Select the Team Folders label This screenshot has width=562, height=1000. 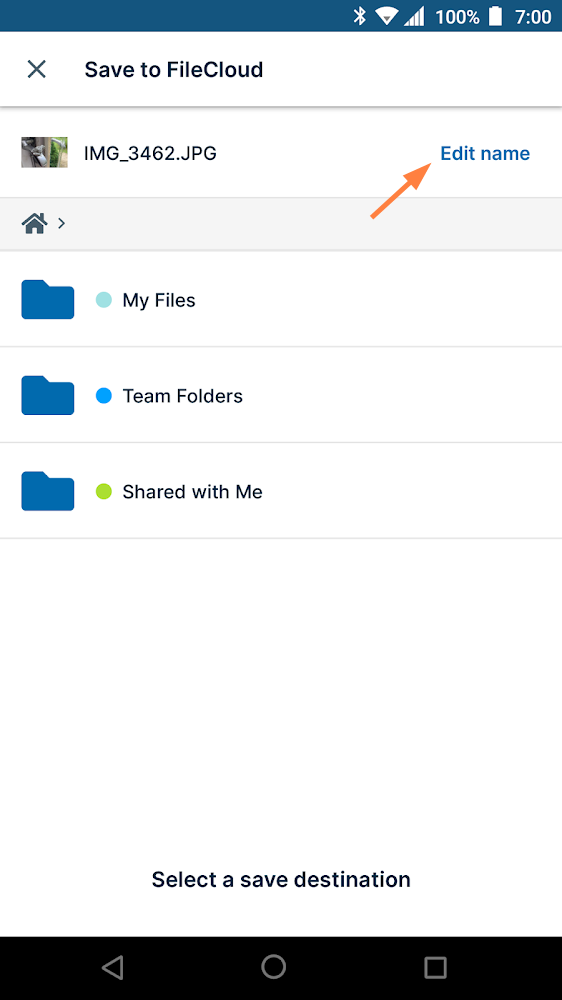point(182,396)
